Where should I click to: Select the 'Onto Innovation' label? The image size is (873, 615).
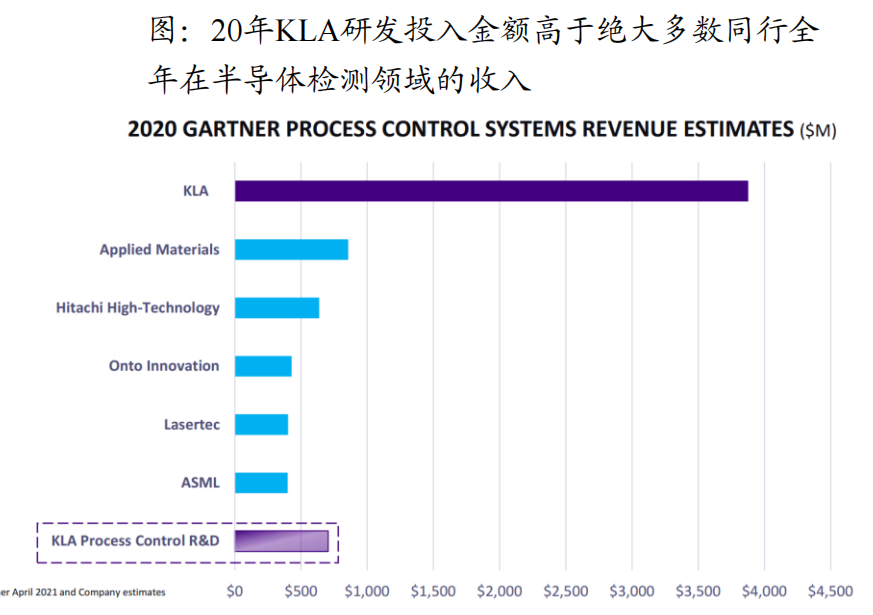[x=164, y=366]
